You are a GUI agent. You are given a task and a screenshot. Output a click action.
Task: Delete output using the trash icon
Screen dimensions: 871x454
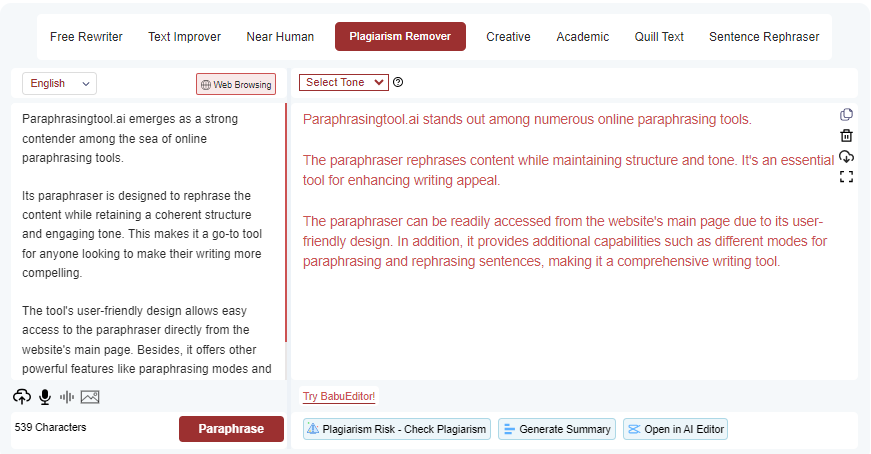pyautogui.click(x=846, y=135)
